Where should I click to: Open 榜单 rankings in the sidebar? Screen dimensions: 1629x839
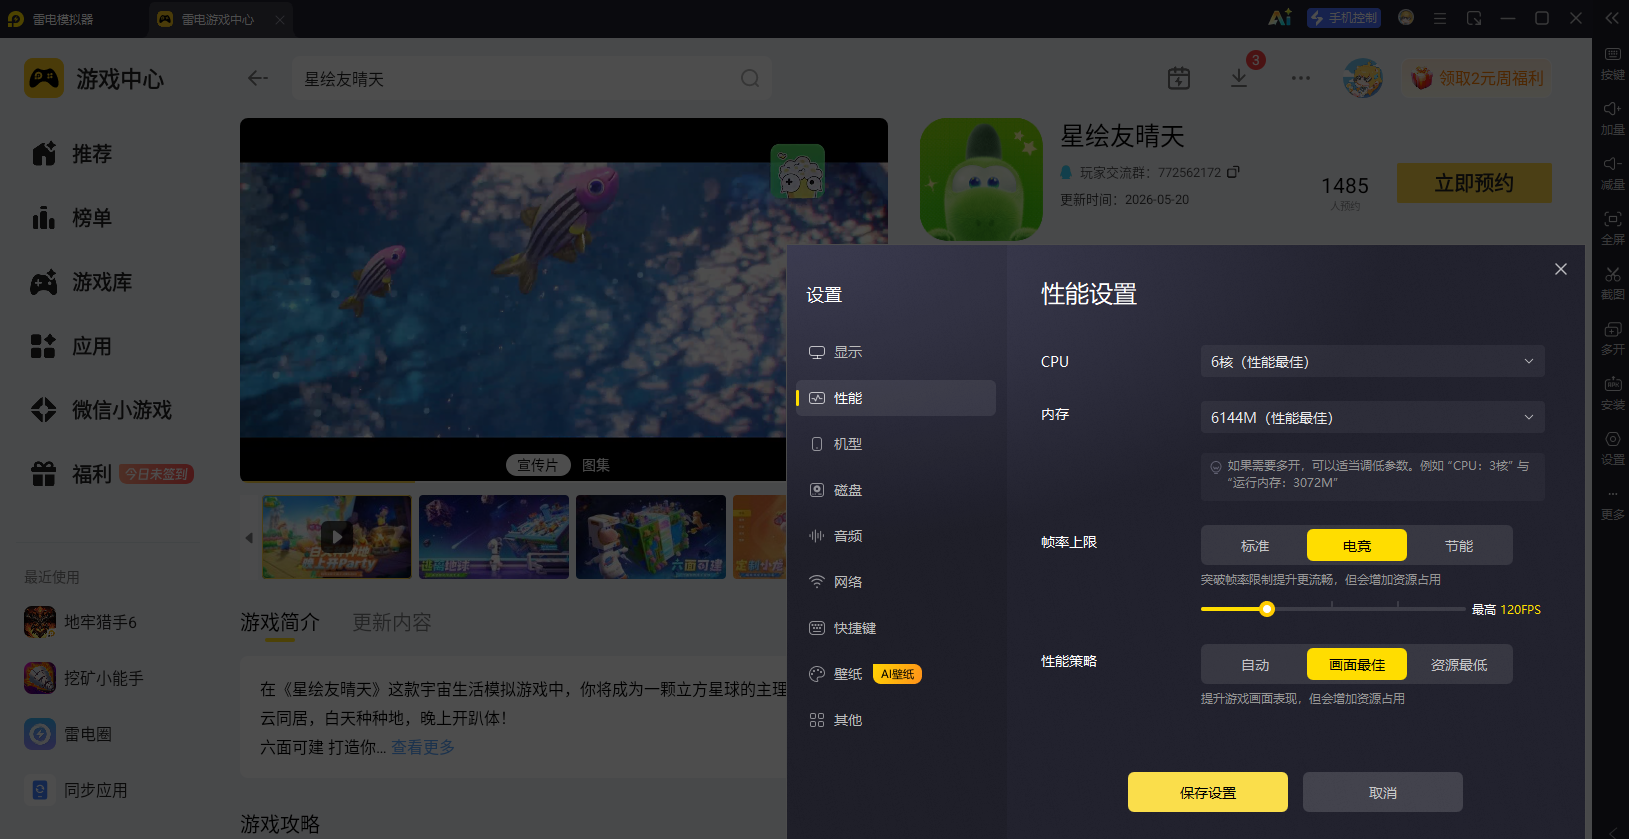pos(72,218)
